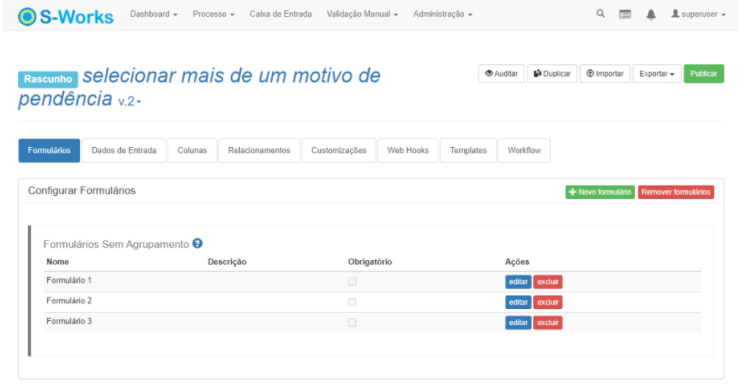Click the 'Descrição' column header

(227, 262)
